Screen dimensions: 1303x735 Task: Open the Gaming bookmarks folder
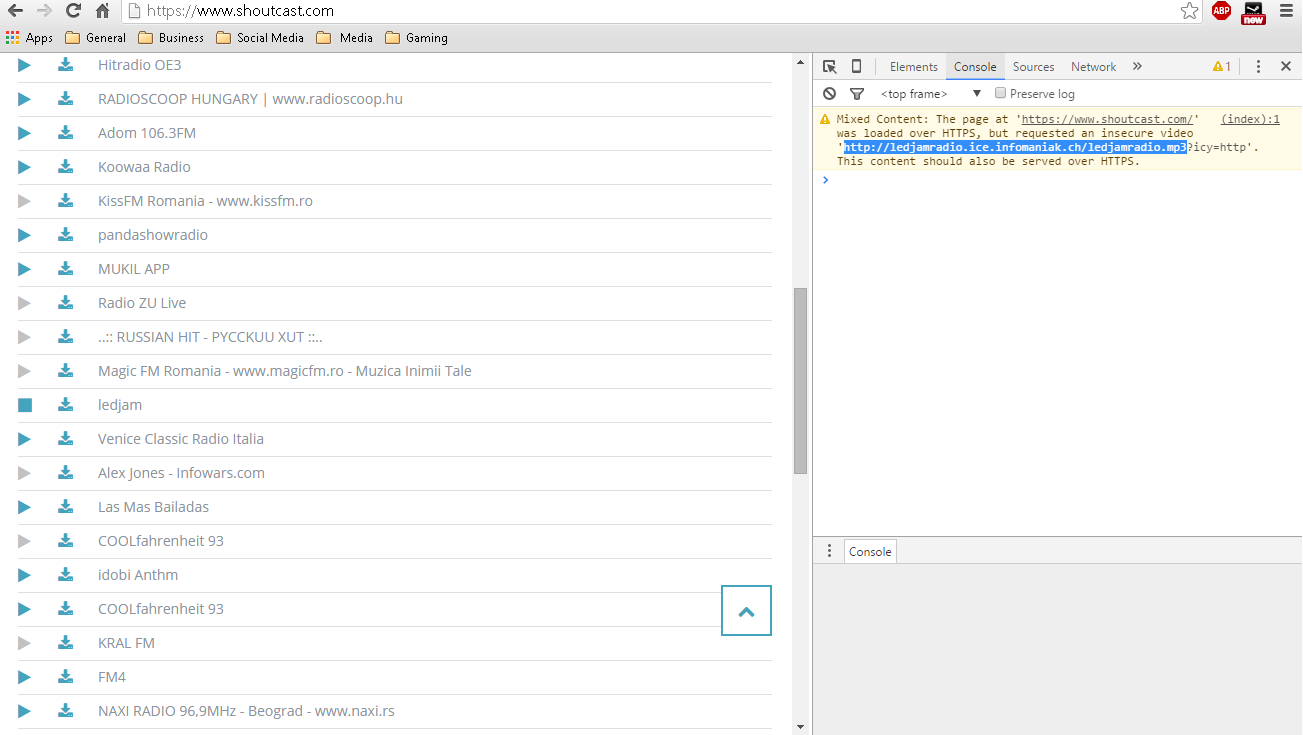pyautogui.click(x=417, y=38)
